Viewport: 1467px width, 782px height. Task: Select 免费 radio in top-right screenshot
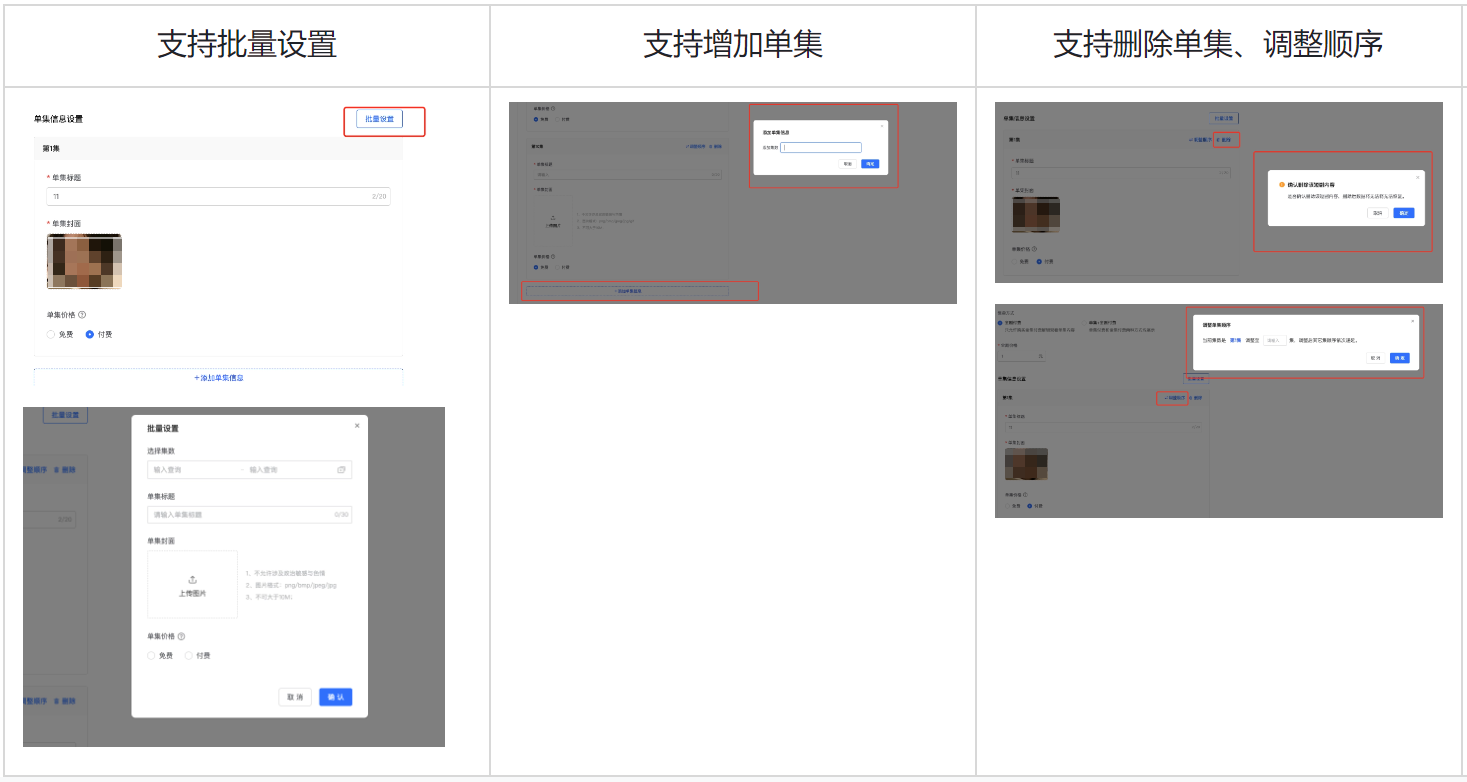click(1014, 261)
